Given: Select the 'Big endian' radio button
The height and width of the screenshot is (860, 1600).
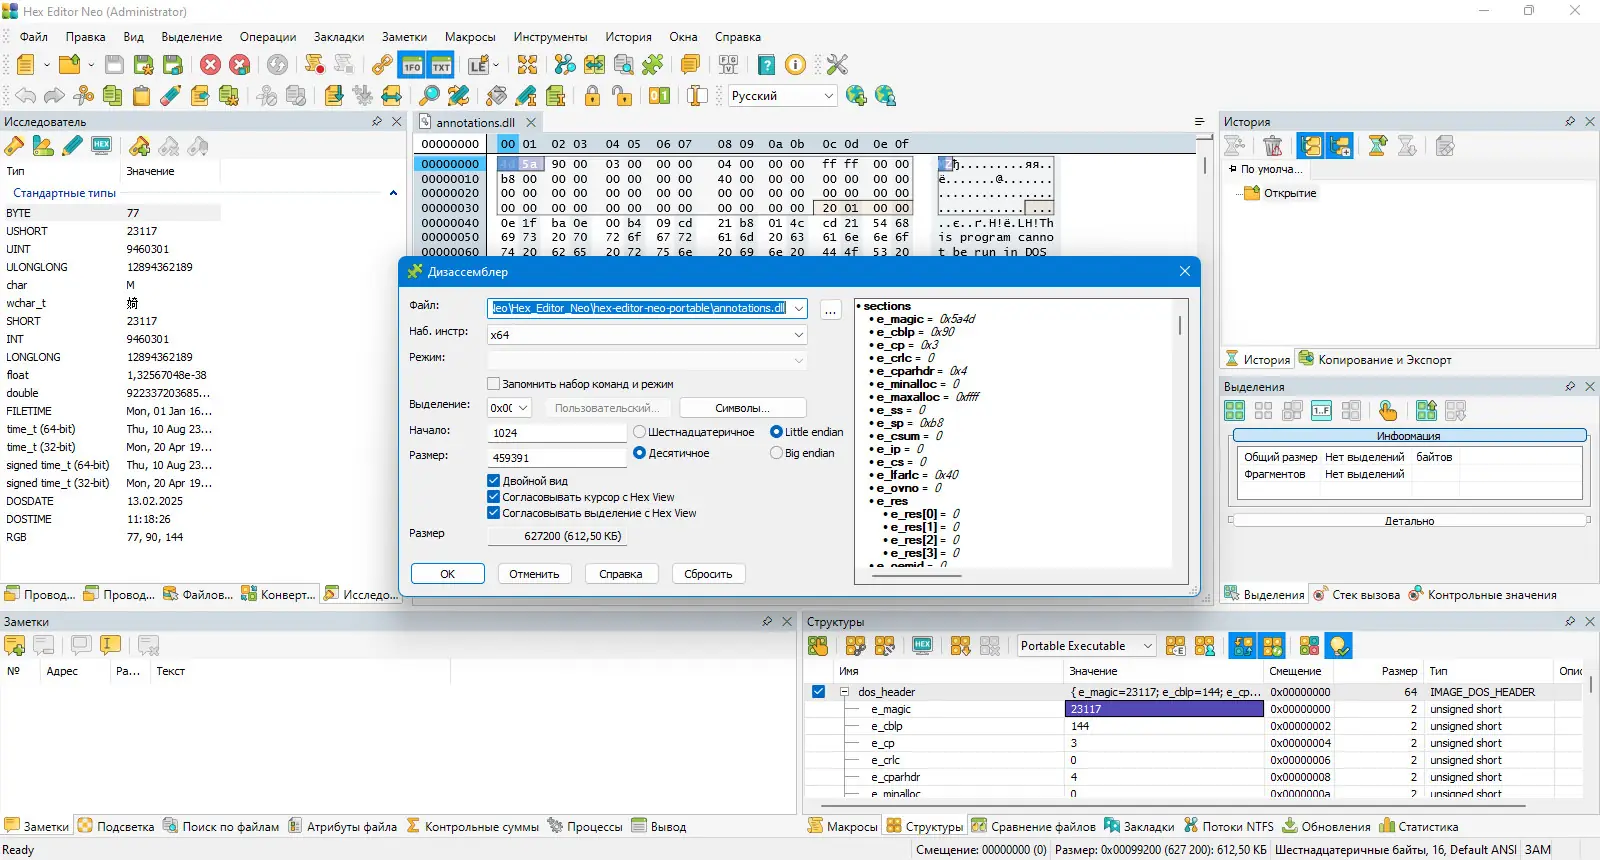Looking at the screenshot, I should pyautogui.click(x=776, y=453).
